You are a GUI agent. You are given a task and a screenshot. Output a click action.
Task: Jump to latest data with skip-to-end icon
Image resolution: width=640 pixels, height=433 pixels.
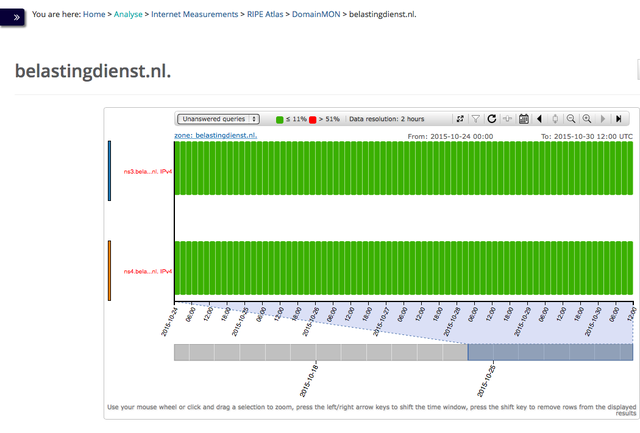pos(619,119)
